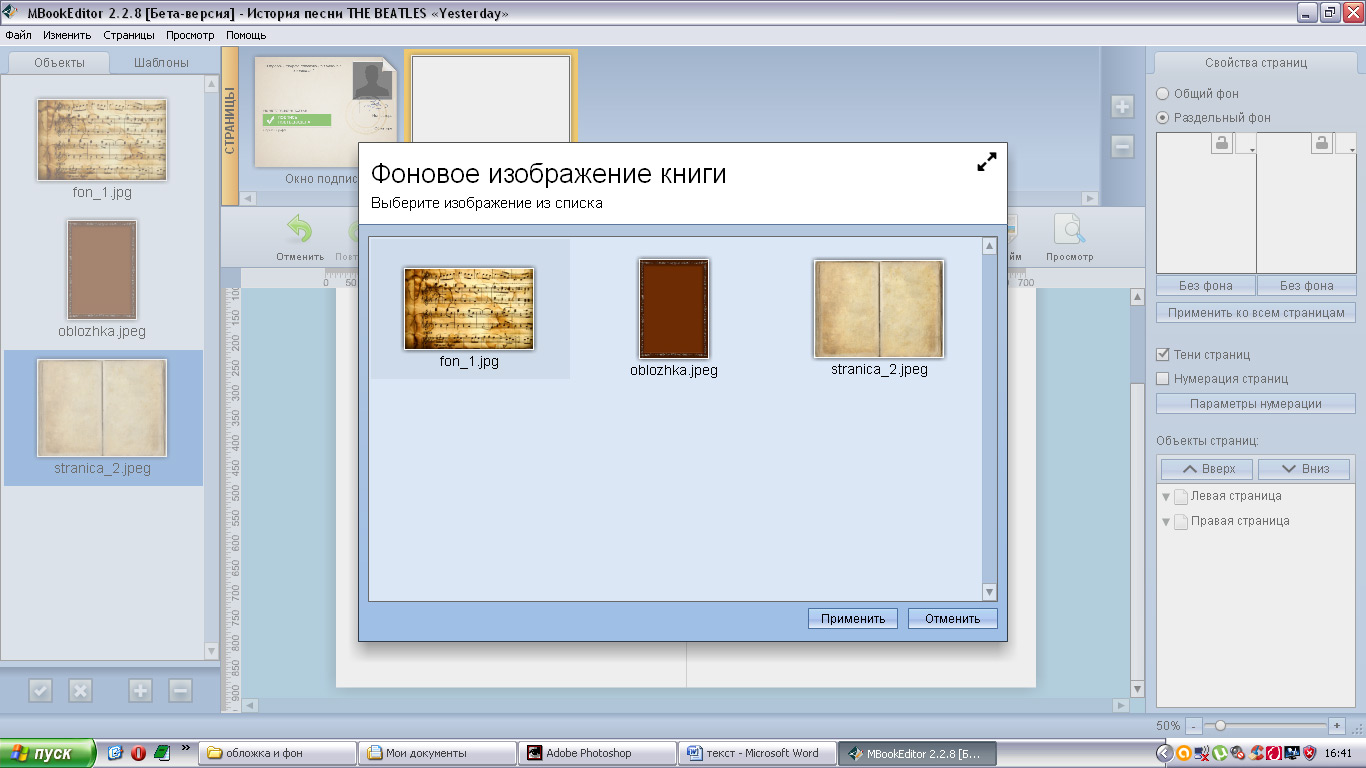This screenshot has width=1366, height=768.
Task: Click the zoom slider handle
Action: (1219, 725)
